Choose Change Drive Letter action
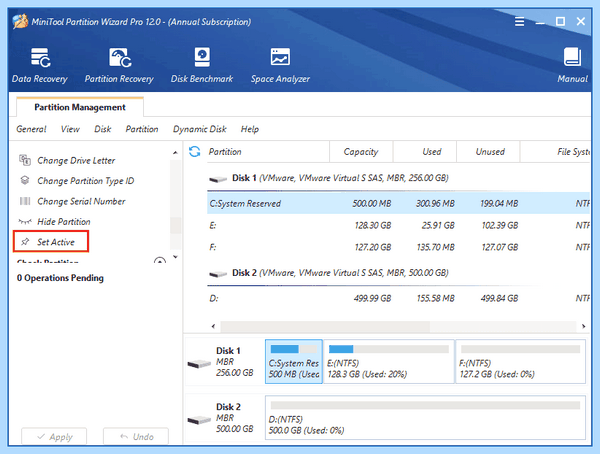 pyautogui.click(x=76, y=160)
